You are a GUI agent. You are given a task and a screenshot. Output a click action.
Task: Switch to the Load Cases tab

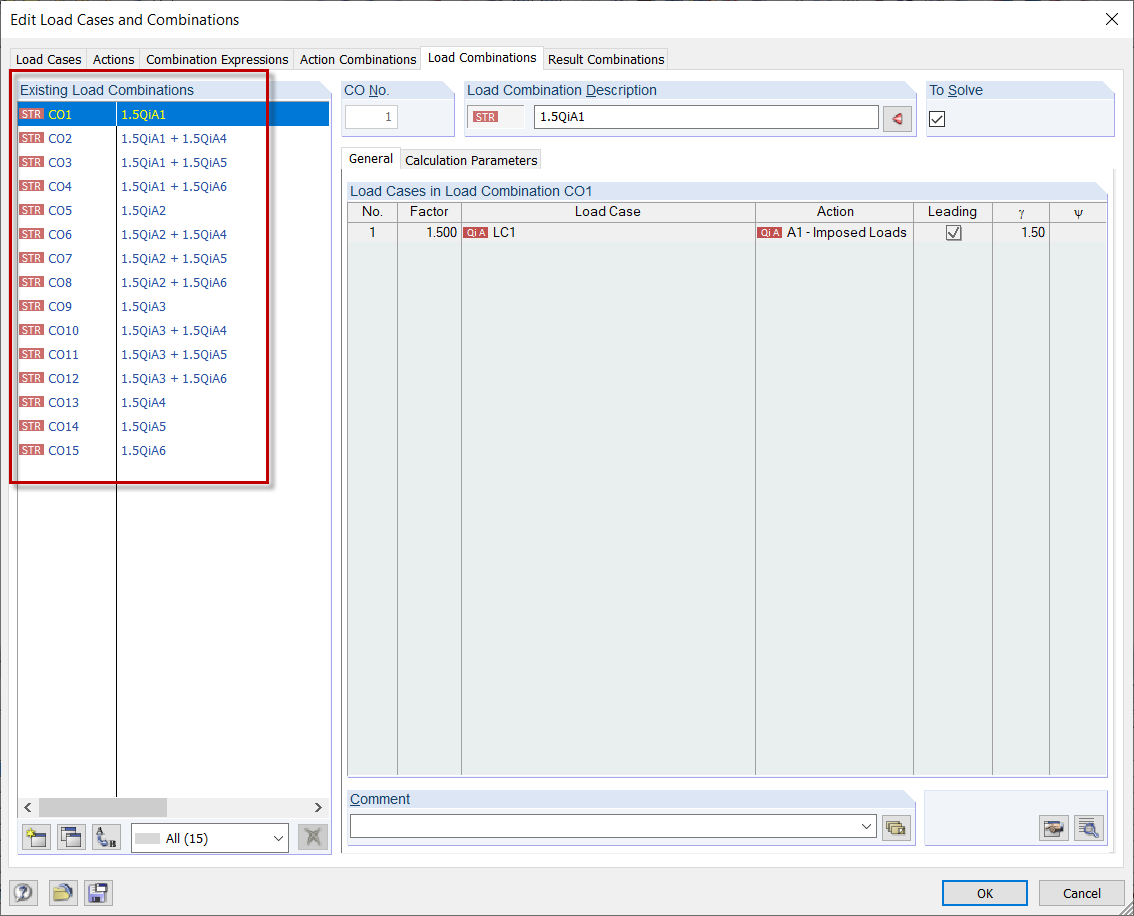[48, 59]
